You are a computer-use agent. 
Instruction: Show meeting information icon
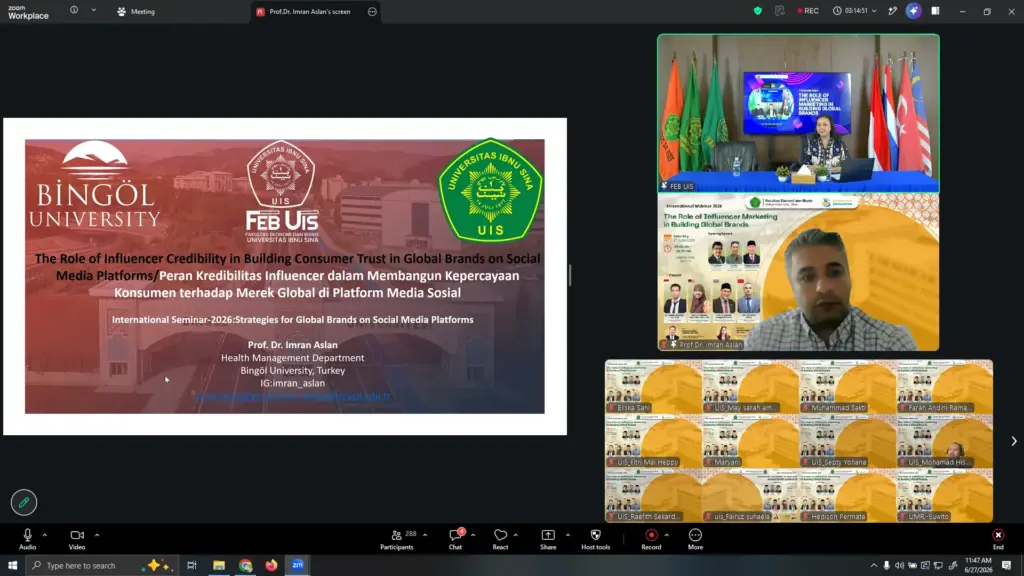pyautogui.click(x=74, y=10)
